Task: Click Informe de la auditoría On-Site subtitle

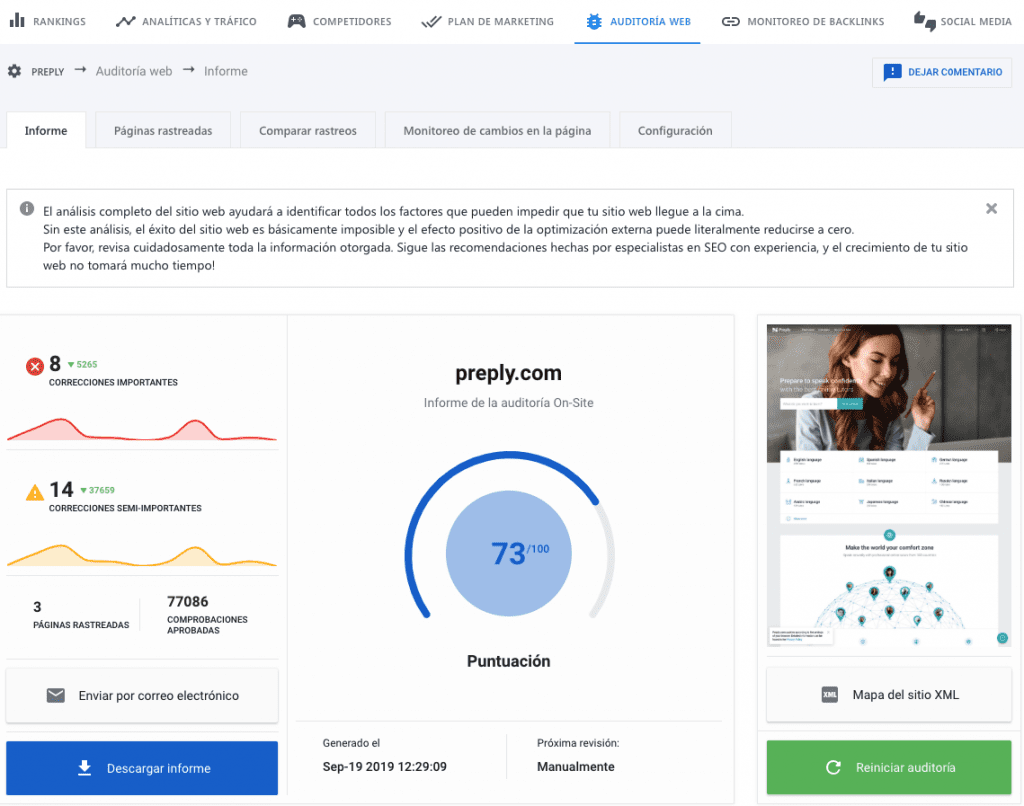Action: coord(509,403)
